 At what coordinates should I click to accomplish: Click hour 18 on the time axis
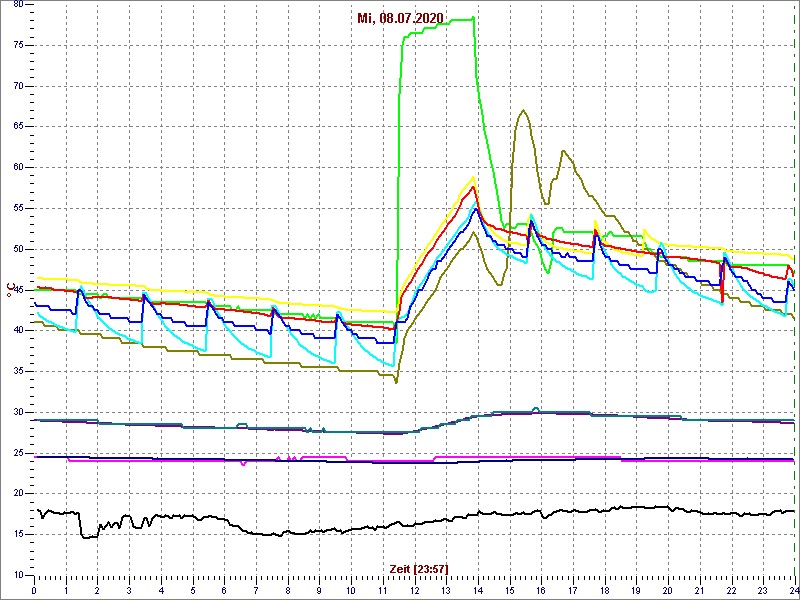pos(604,589)
